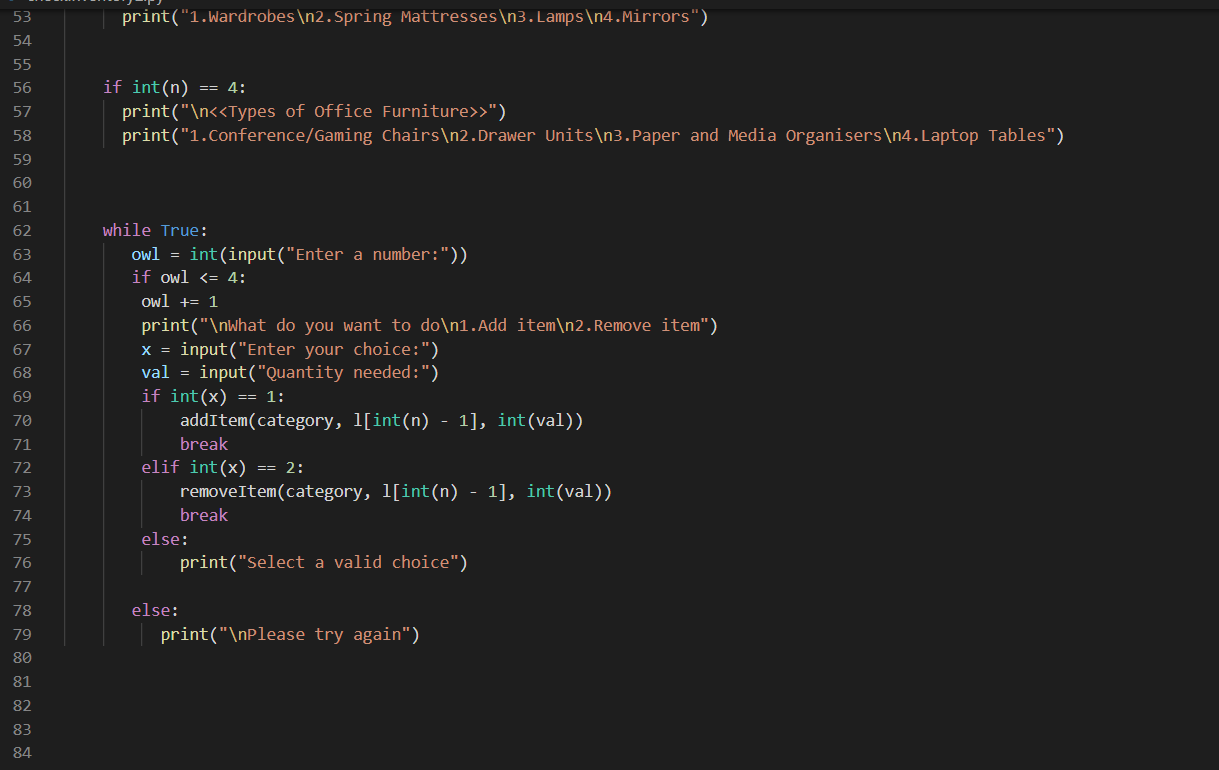Select the else keyword on line 78
The height and width of the screenshot is (770, 1219).
tap(150, 610)
